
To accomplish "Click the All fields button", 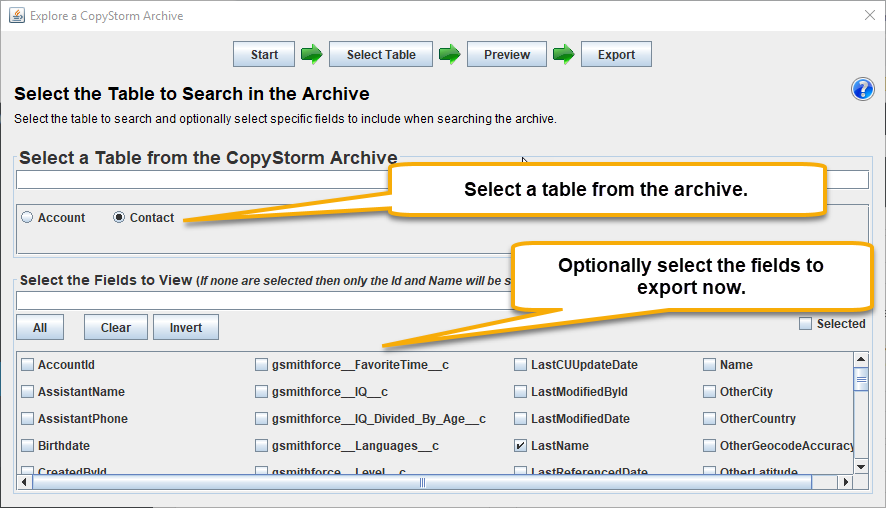I will tap(40, 327).
